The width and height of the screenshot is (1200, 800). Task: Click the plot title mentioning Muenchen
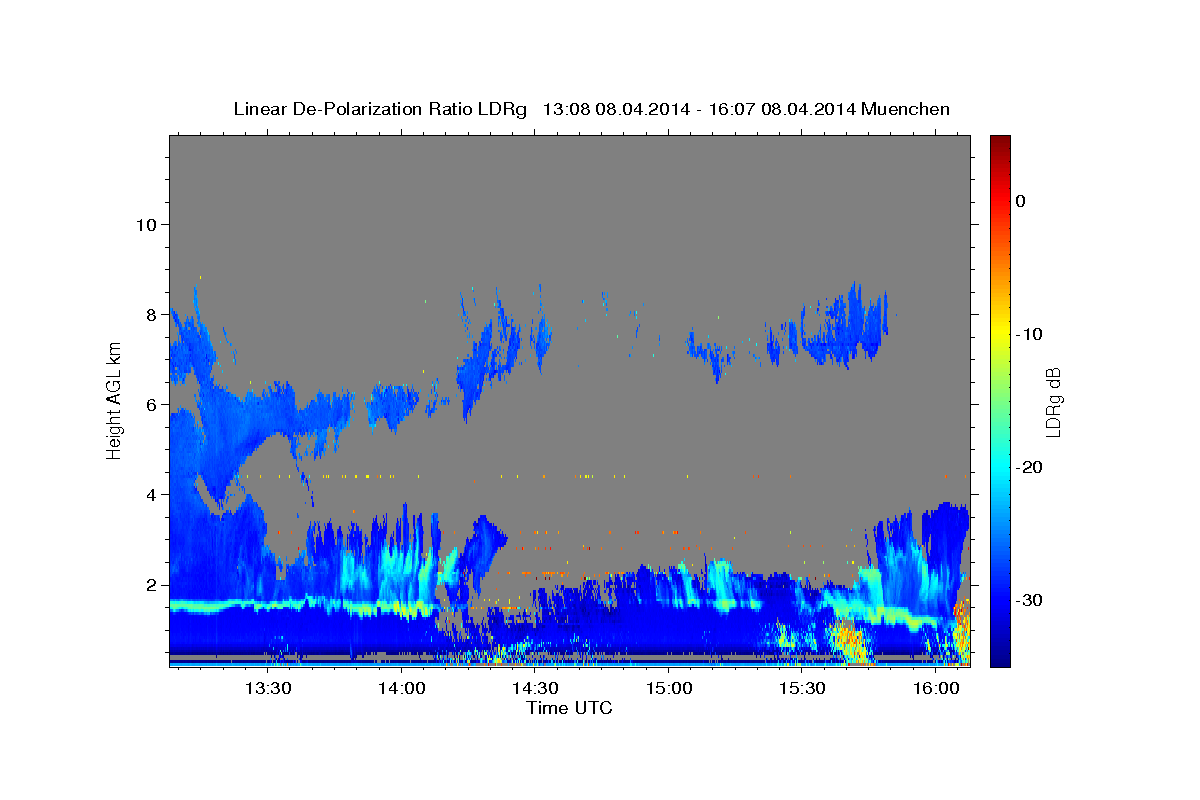(592, 109)
